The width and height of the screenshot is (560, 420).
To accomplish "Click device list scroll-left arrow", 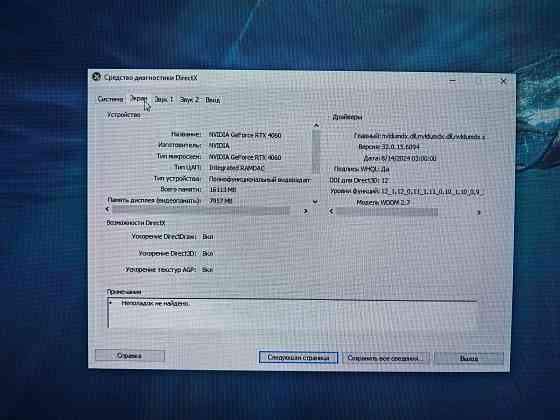I will pos(108,209).
